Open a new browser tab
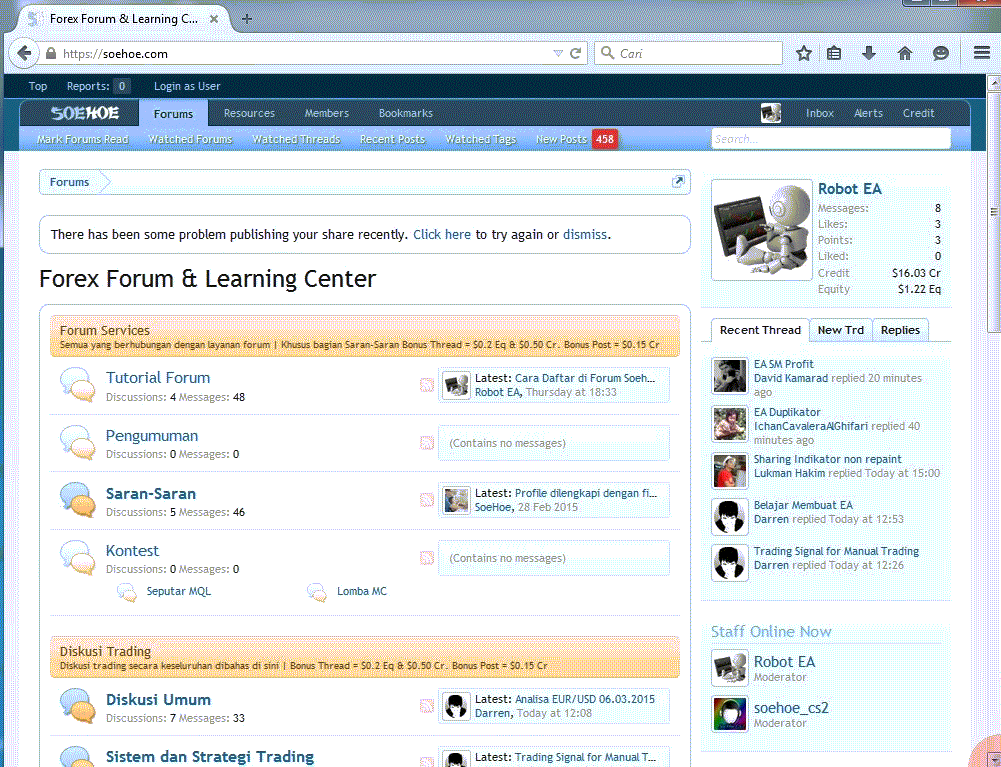 click(247, 19)
